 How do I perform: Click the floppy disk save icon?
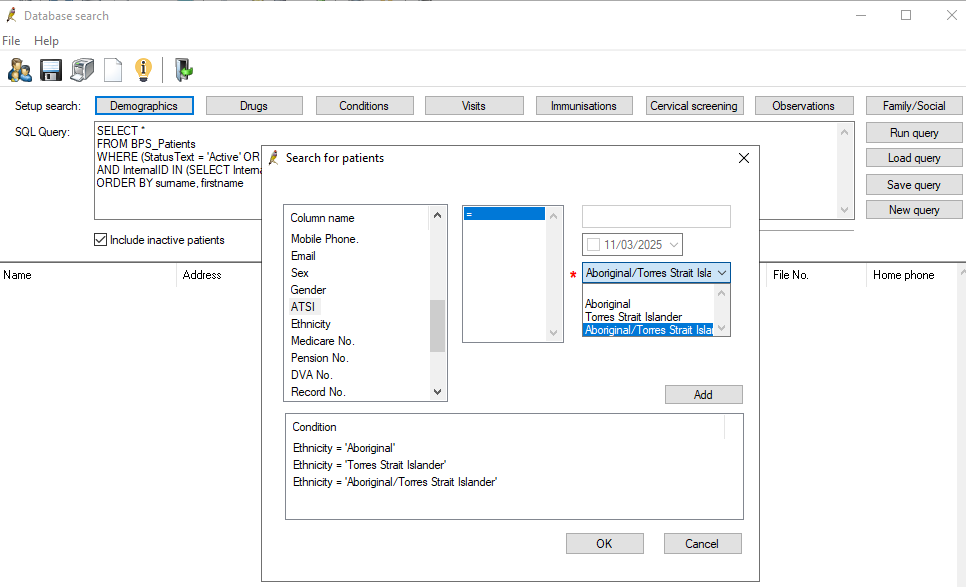tap(51, 70)
